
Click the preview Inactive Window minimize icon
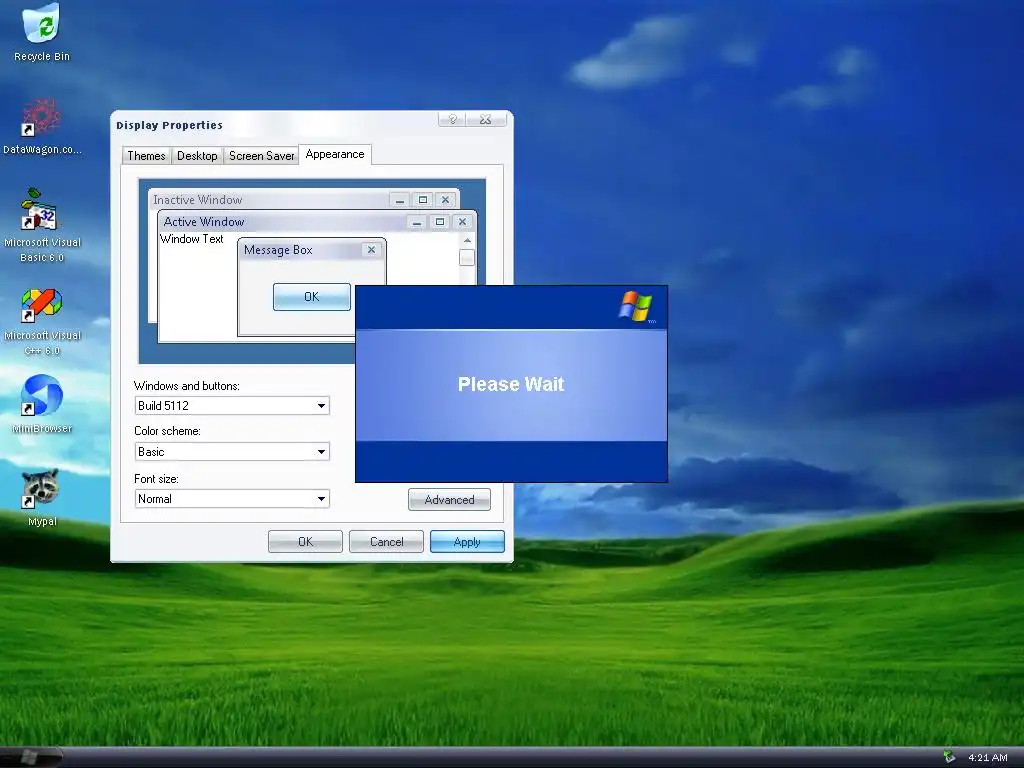400,200
